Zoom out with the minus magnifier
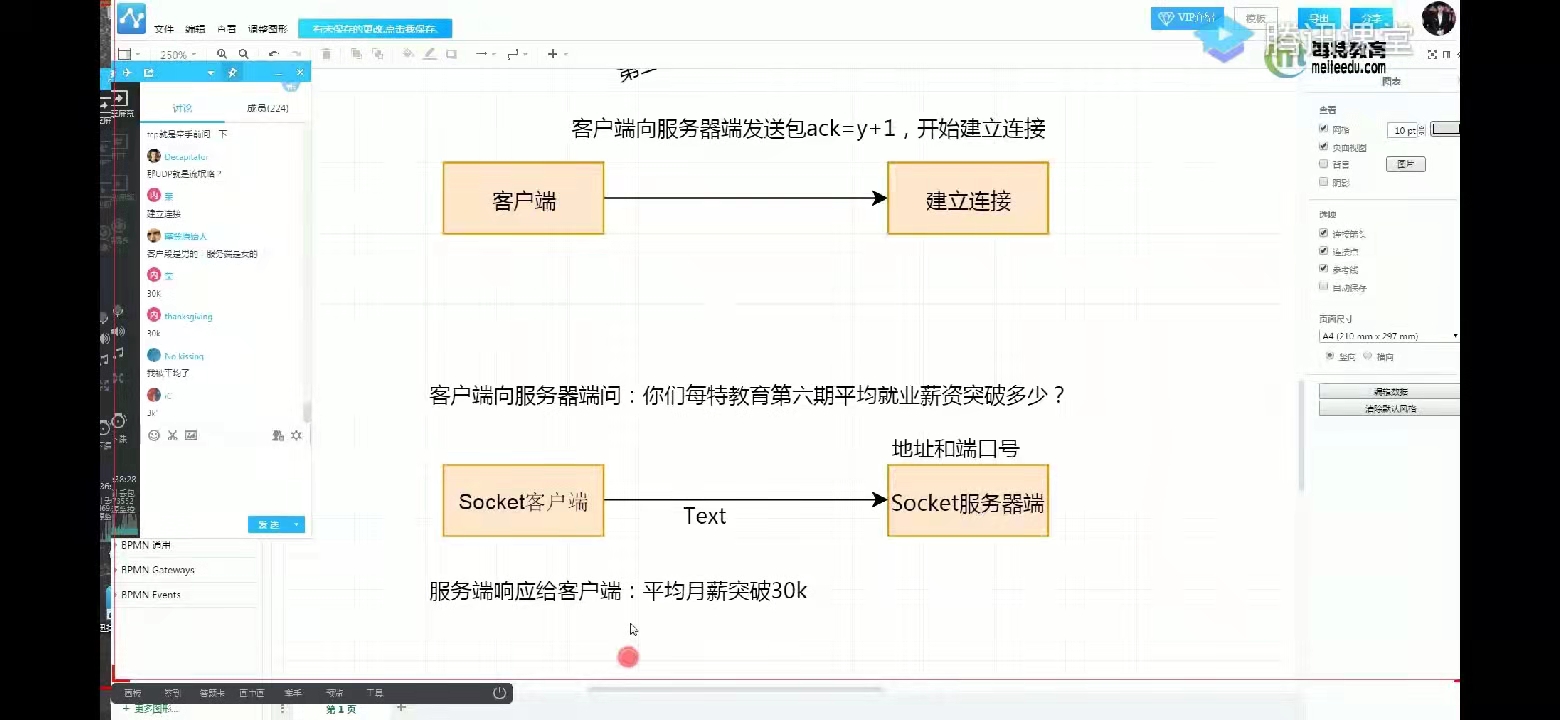 tap(243, 54)
